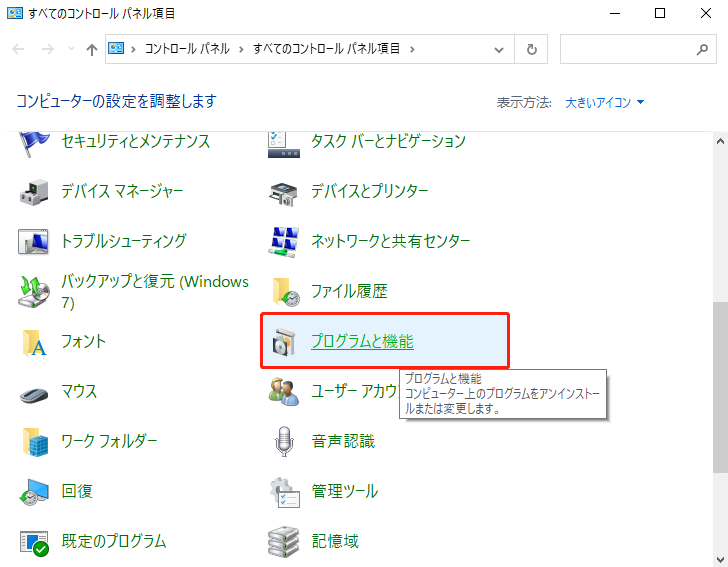Expand chevron after すべてのコントロール パネル項目 breadcrumb
The image size is (728, 567).
pyautogui.click(x=412, y=49)
